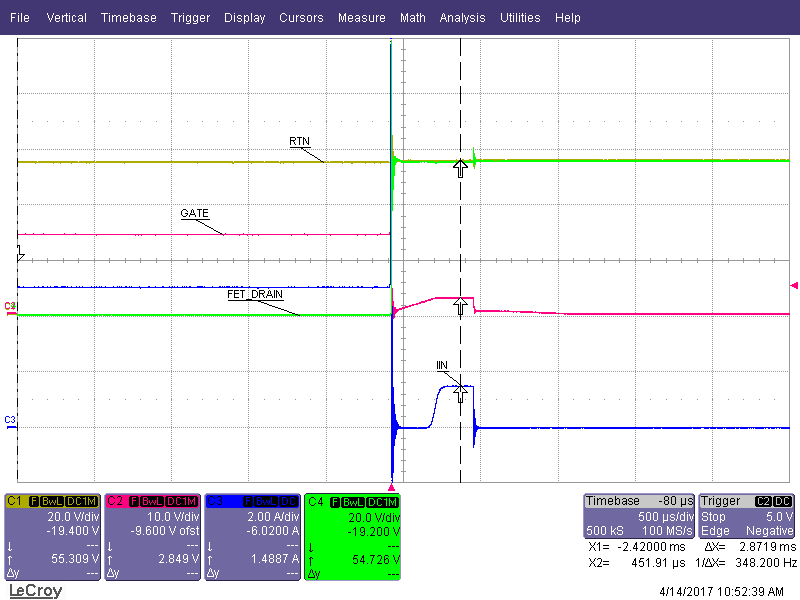
Task: Click the DC coupling badge in Trigger panel
Action: 781,501
